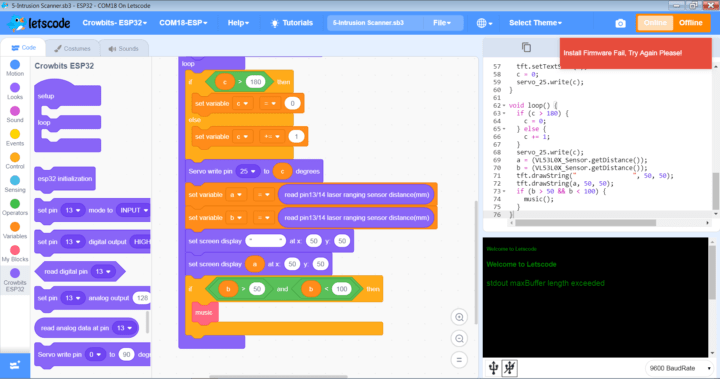The image size is (720, 379).
Task: Click the code panel horizontal scrollbar
Action: (585, 223)
